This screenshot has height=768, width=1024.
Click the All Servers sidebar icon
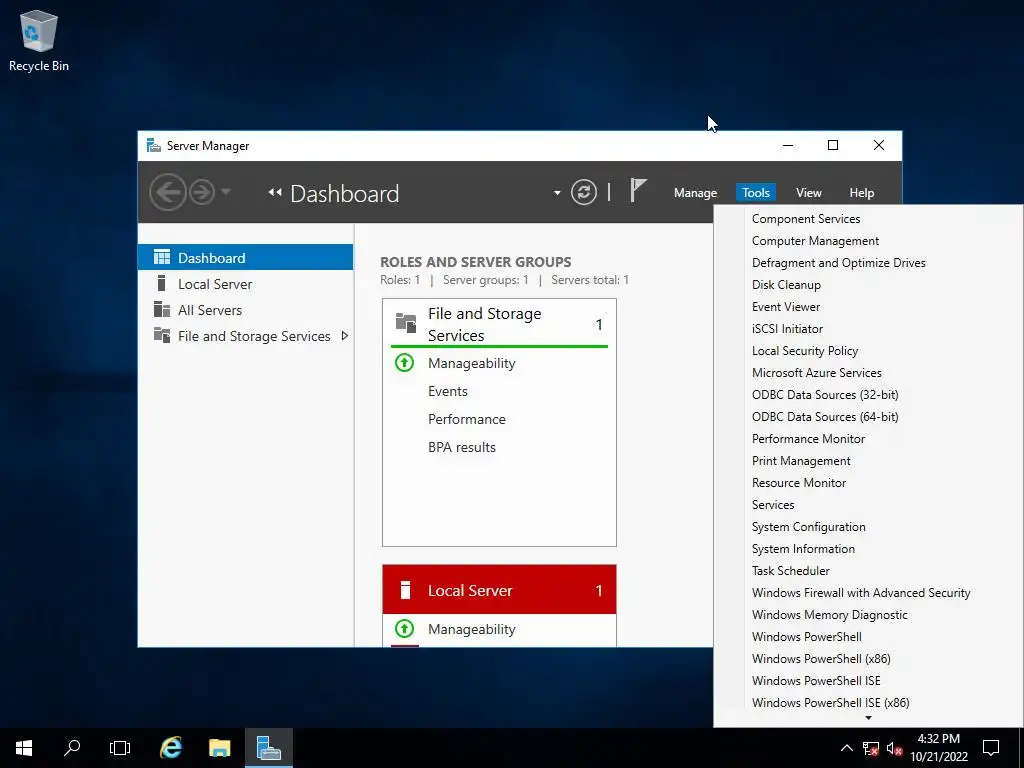tap(161, 309)
